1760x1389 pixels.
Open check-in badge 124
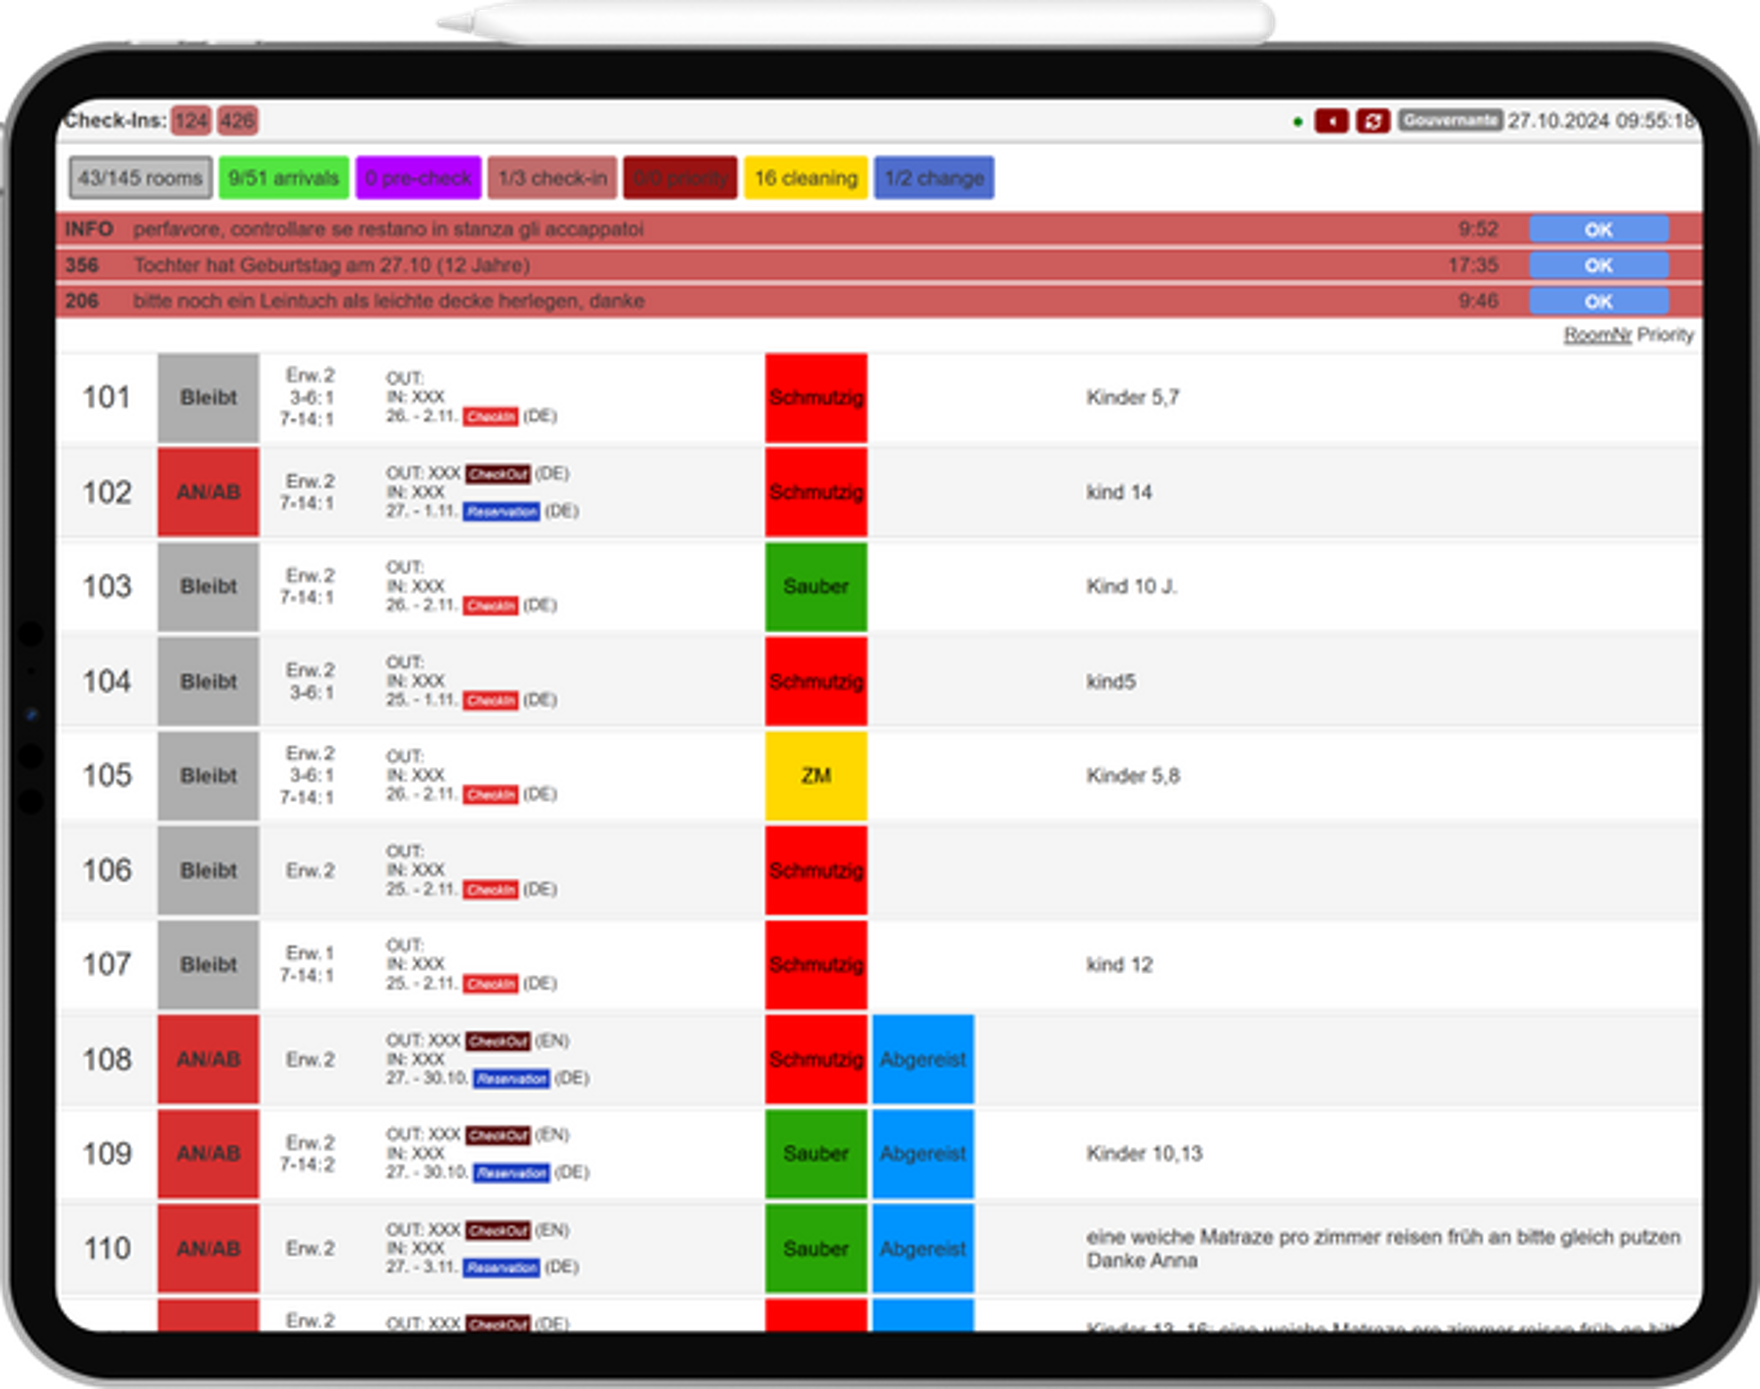click(x=190, y=121)
